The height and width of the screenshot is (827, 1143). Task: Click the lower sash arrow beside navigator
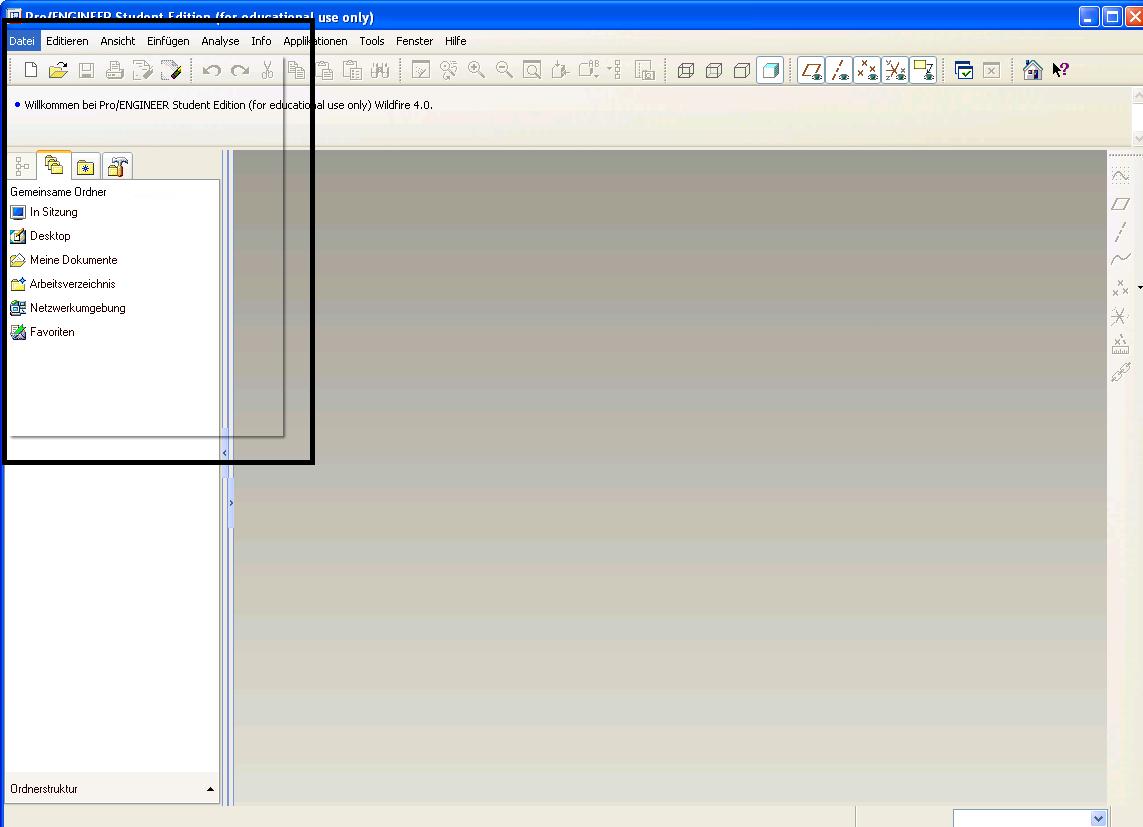pyautogui.click(x=231, y=503)
